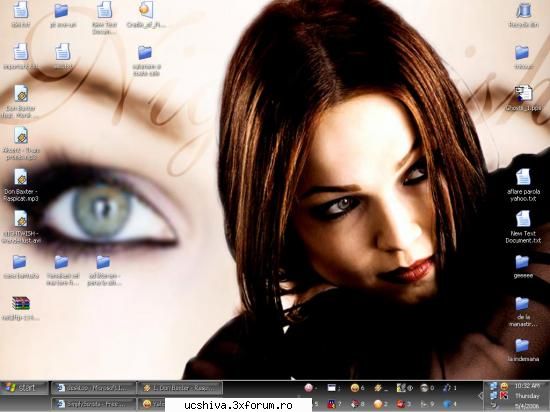Select the Akcent mp3 file icon
The width and height of the screenshot is (550, 412).
click(x=21, y=136)
